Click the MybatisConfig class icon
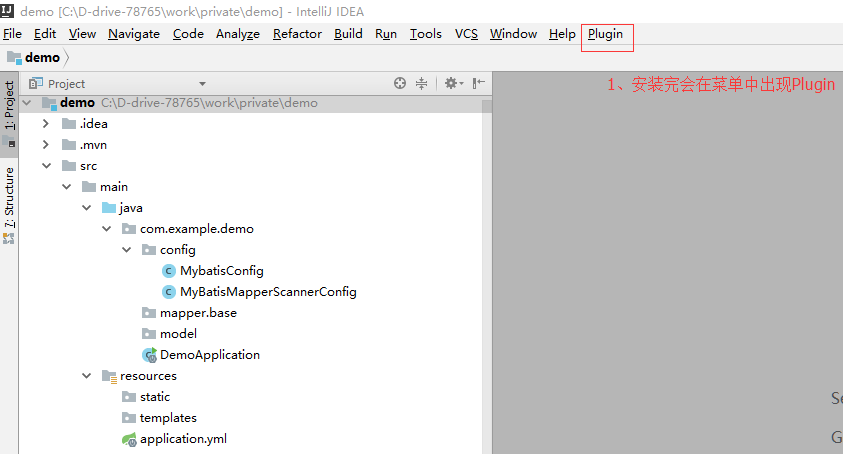The image size is (843, 454). point(169,271)
